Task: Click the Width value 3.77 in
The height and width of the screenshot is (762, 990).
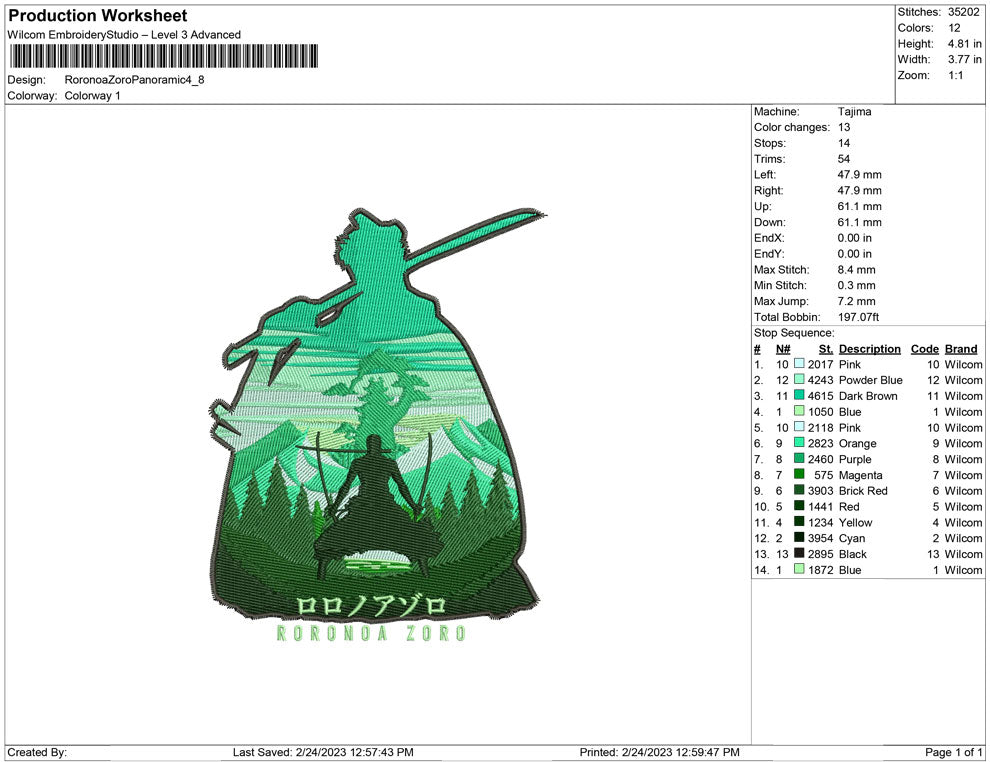Action: click(965, 59)
